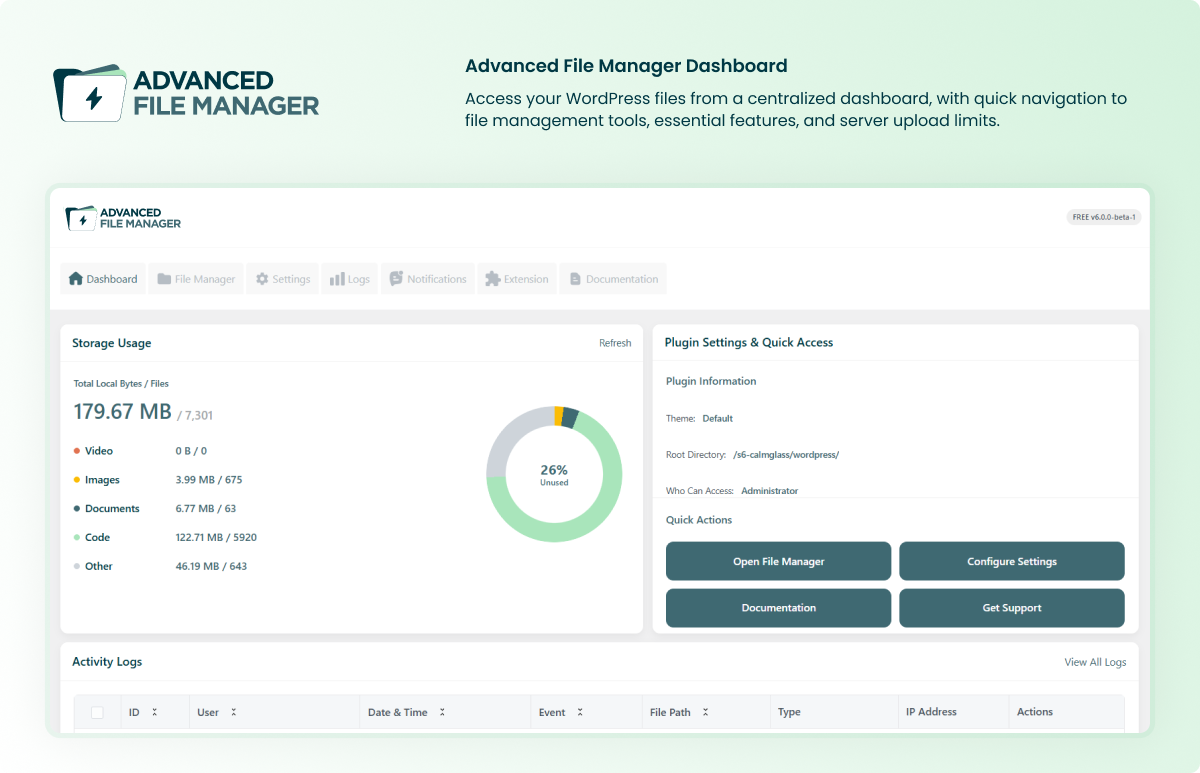Click the FREE v6.0.0-beta-1 version badge

click(x=1104, y=217)
